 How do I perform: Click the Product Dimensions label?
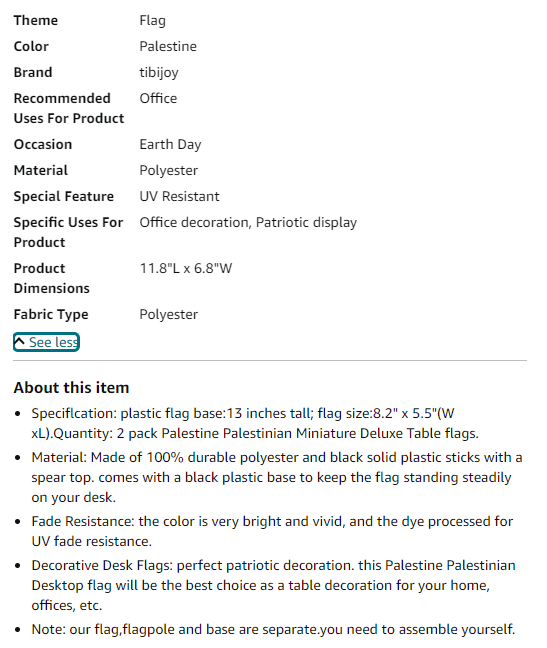tap(52, 278)
